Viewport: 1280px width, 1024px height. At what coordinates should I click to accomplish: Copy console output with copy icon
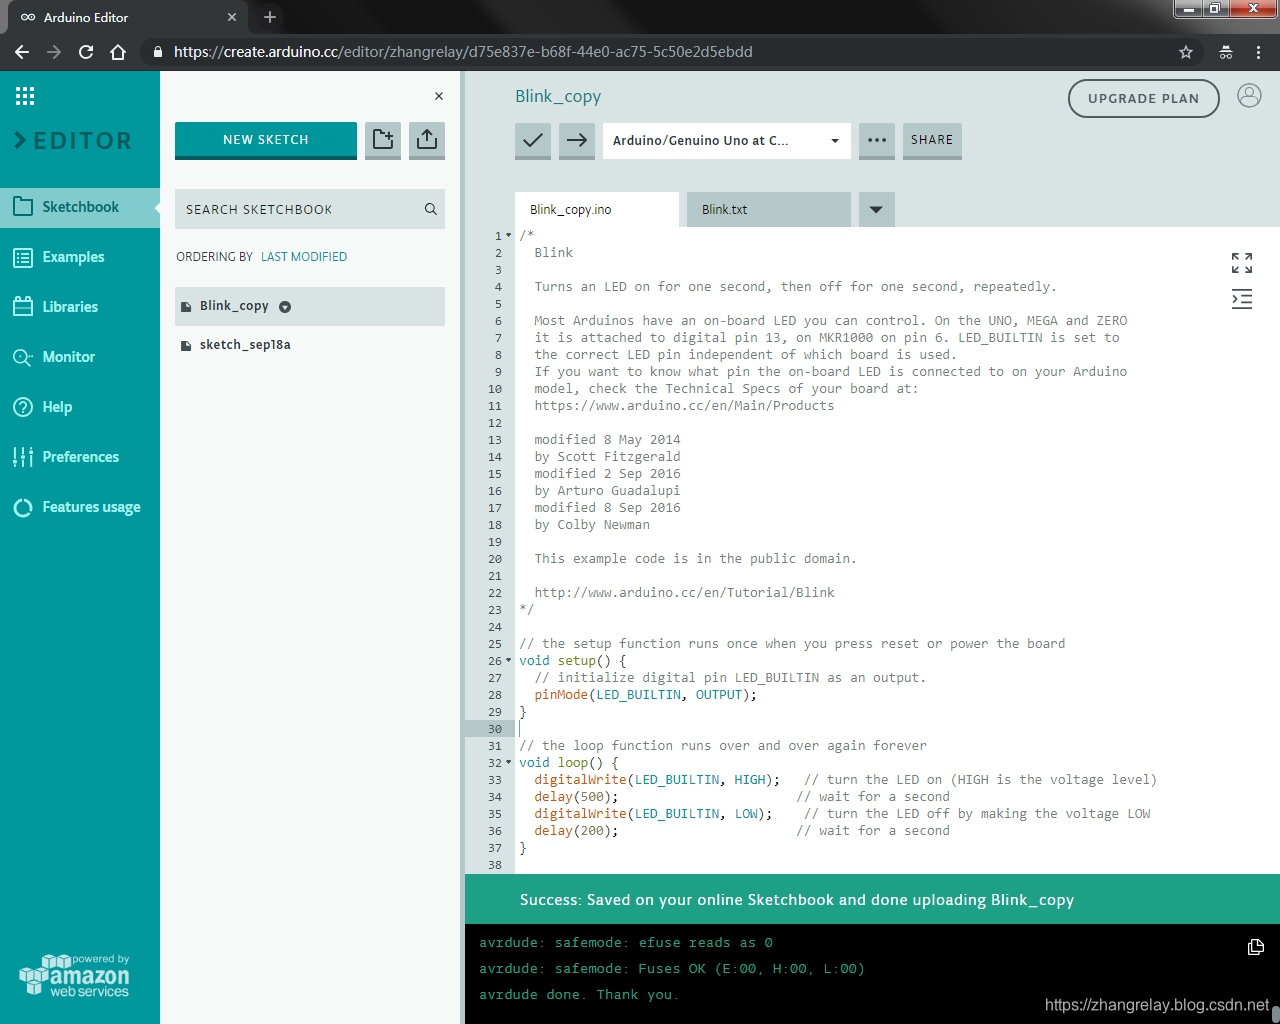click(1256, 946)
